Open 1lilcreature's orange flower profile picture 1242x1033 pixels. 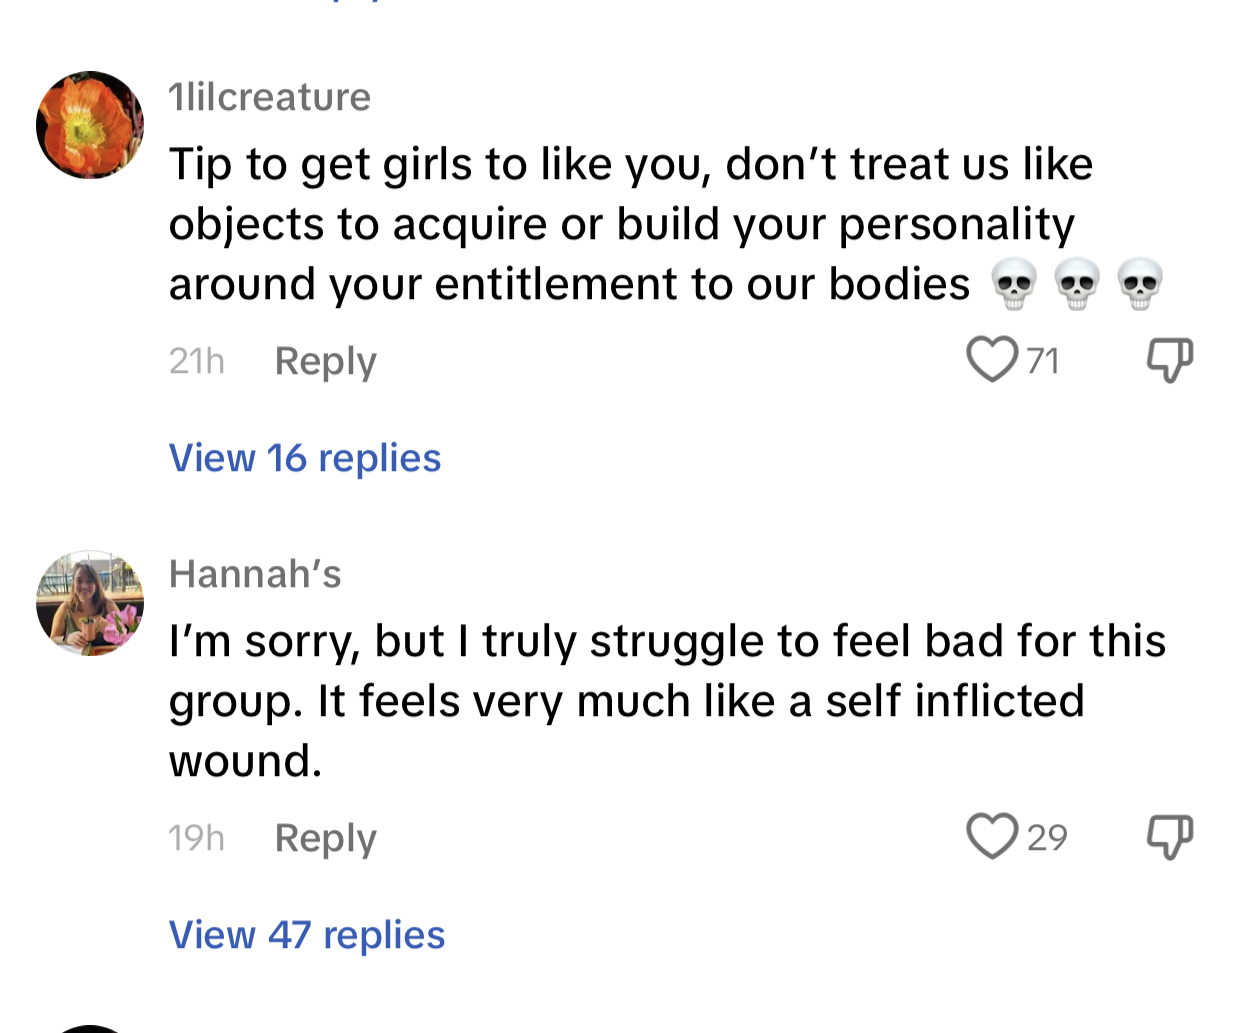point(90,125)
